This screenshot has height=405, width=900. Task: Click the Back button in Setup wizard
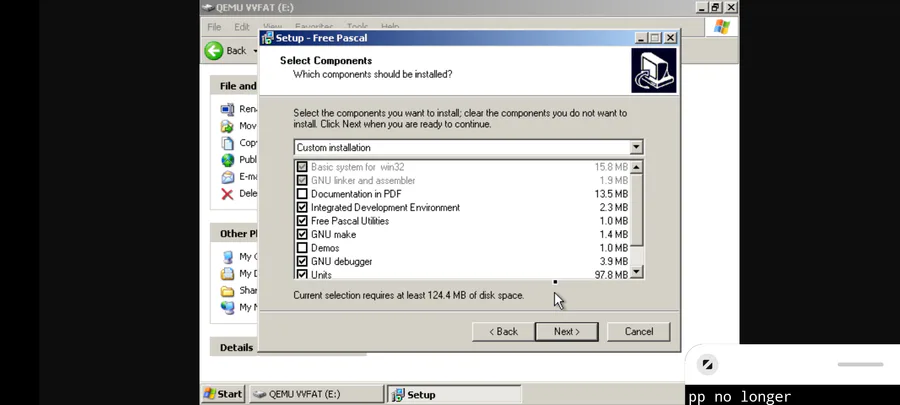point(503,332)
